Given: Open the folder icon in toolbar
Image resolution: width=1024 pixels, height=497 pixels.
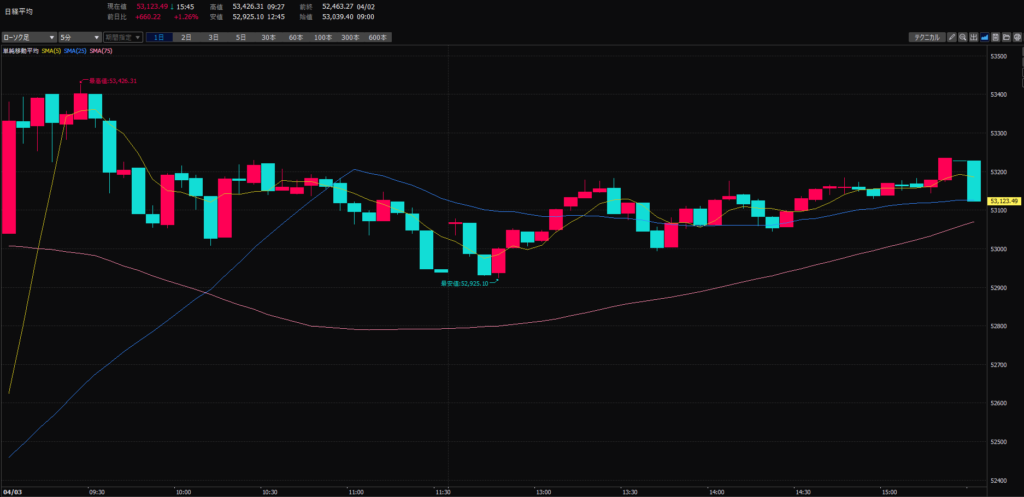Looking at the screenshot, I should coord(1008,37).
